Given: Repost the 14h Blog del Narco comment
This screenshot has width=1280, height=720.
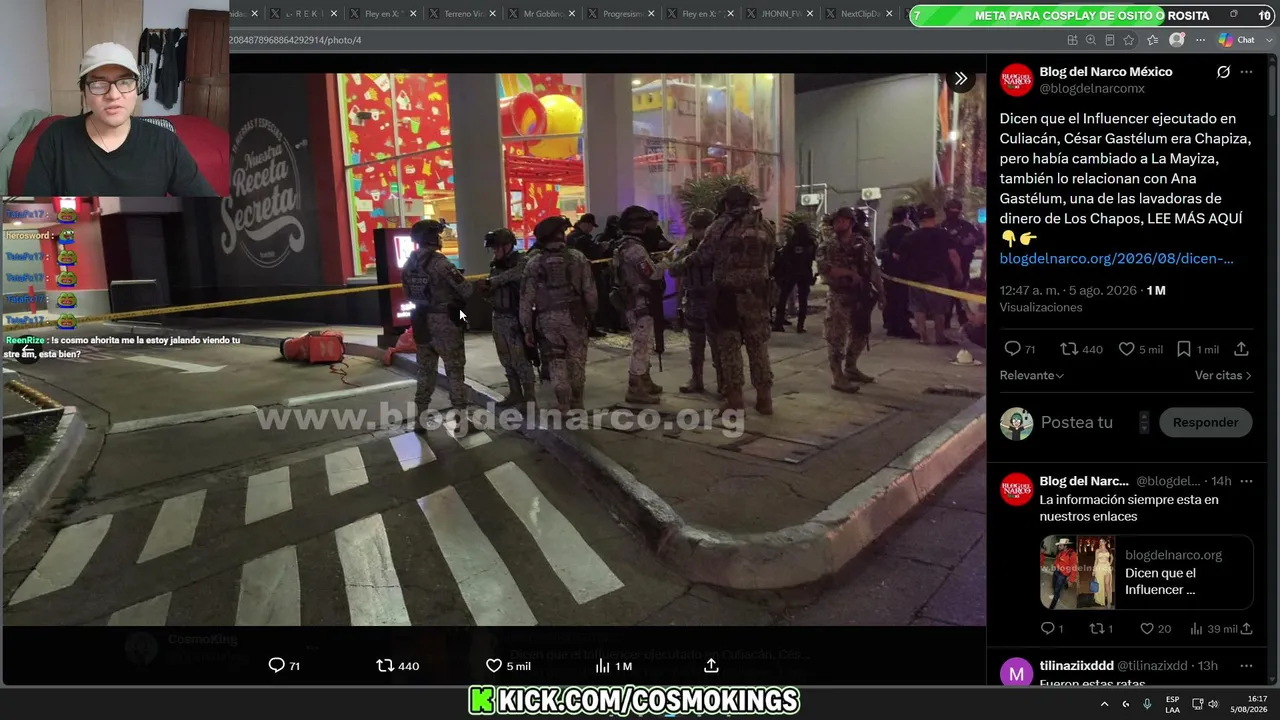Looking at the screenshot, I should click(x=1095, y=628).
